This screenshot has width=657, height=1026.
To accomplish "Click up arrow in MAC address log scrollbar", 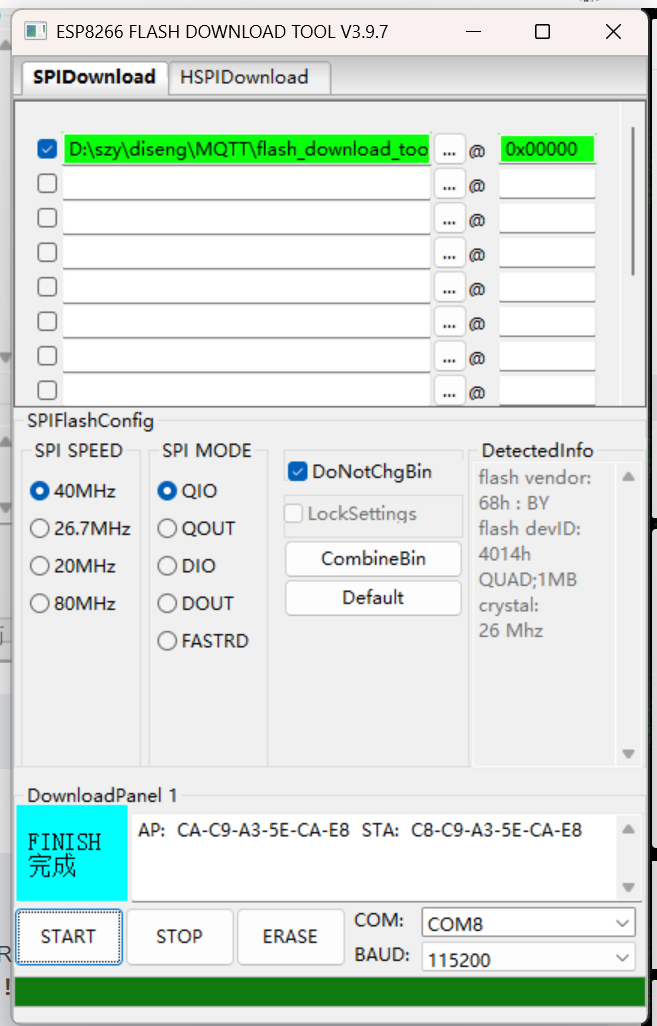I will (628, 829).
